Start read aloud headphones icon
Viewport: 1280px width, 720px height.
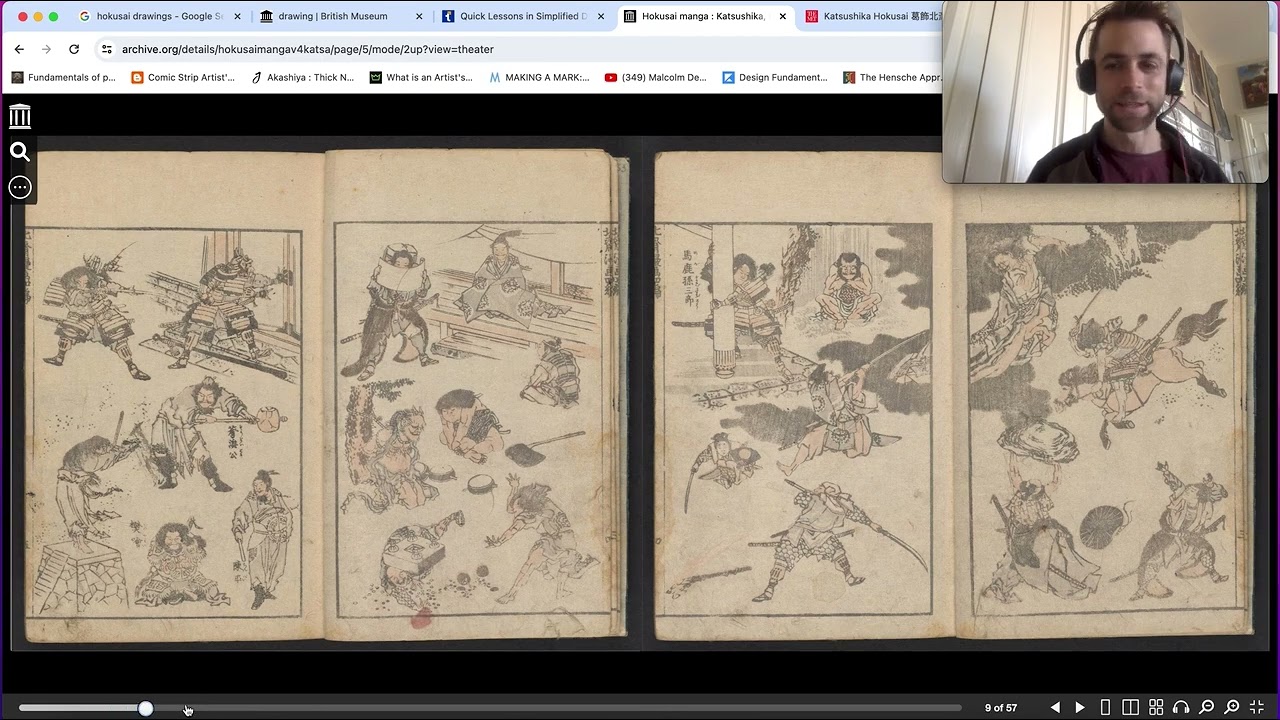click(1181, 707)
